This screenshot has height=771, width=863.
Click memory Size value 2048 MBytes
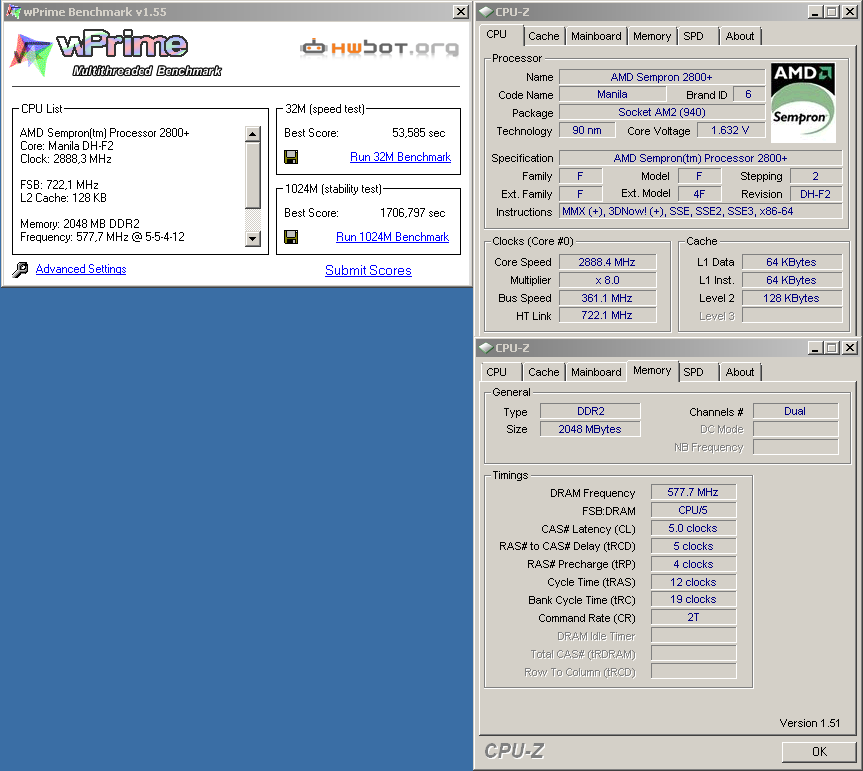click(x=590, y=429)
